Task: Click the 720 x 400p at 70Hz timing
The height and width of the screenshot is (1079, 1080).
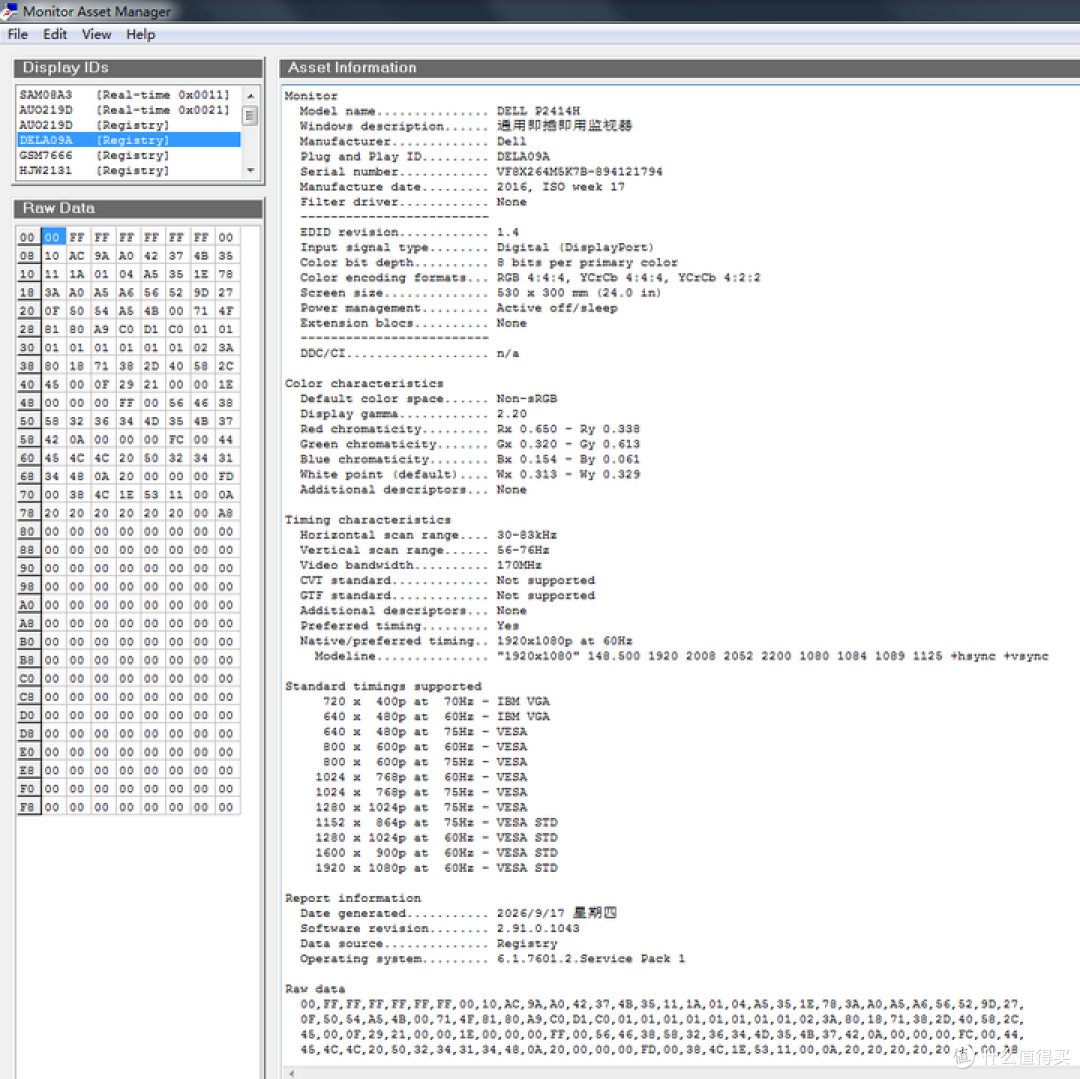Action: pyautogui.click(x=436, y=702)
